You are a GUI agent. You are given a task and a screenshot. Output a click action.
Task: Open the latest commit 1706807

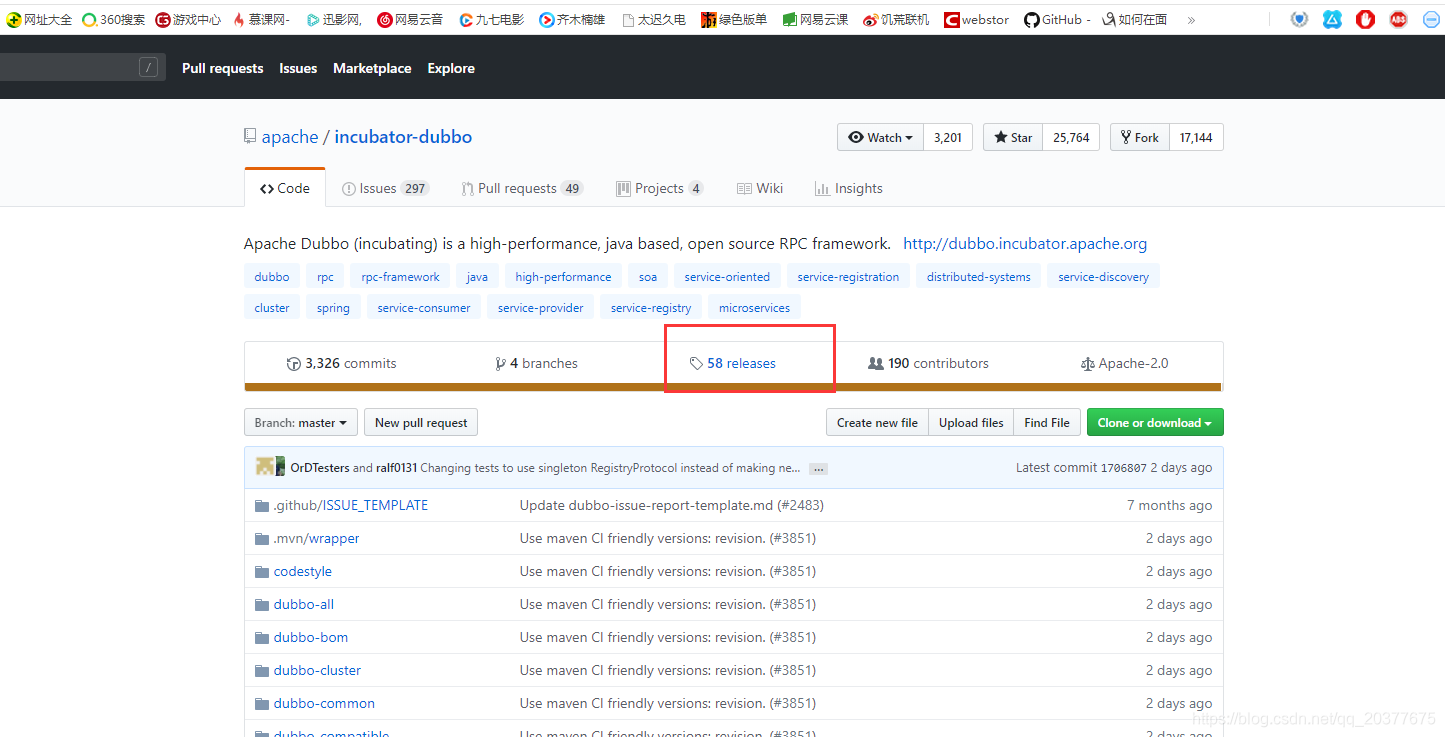click(1122, 467)
